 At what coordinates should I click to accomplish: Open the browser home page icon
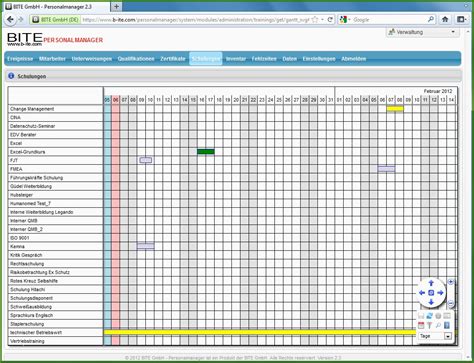pyautogui.click(x=445, y=20)
